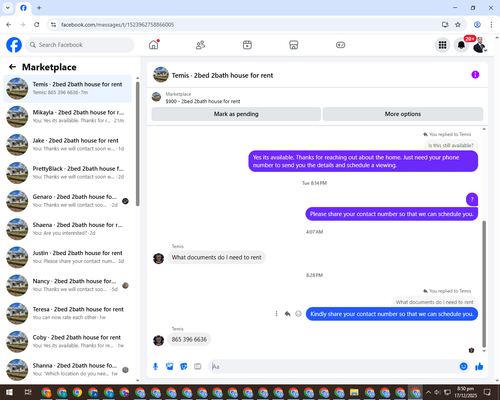Show hidden system tray icons
The height and width of the screenshot is (400, 500).
click(428, 392)
